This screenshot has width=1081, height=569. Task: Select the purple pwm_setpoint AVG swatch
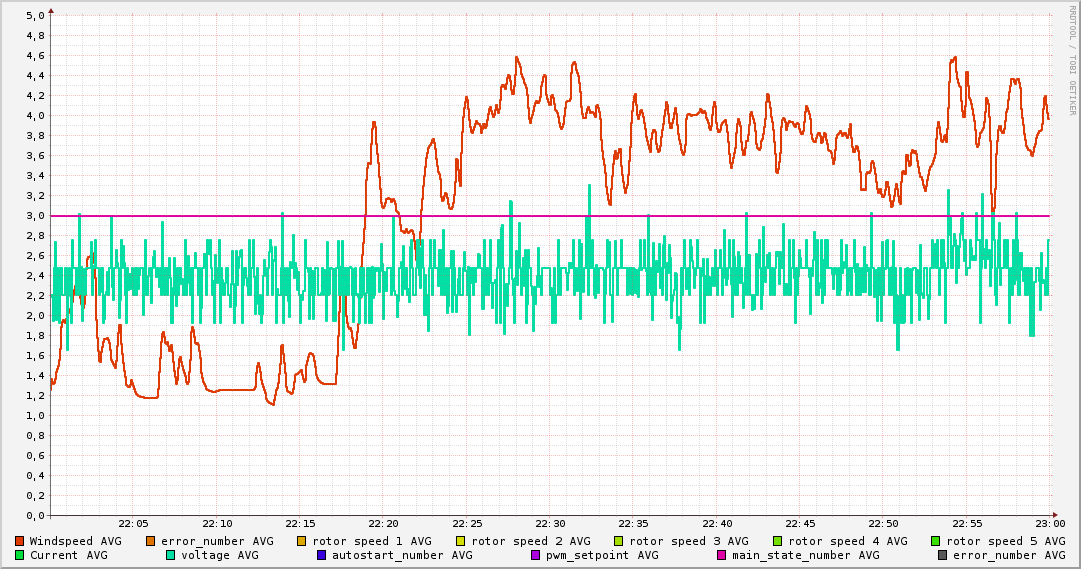point(535,555)
